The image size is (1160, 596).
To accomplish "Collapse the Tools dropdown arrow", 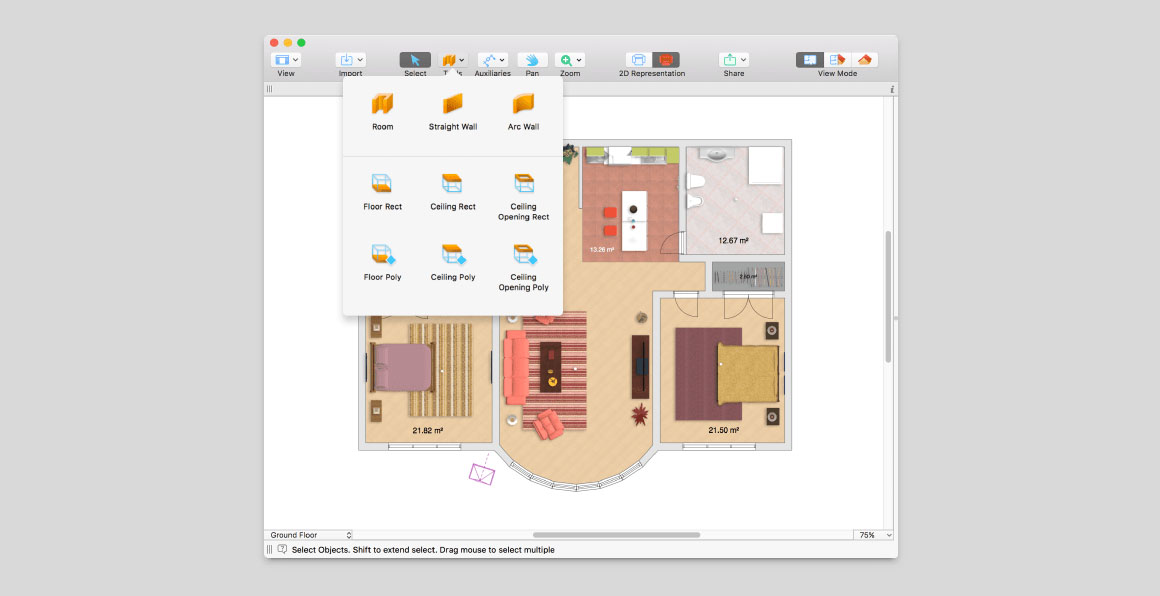I will tap(462, 60).
